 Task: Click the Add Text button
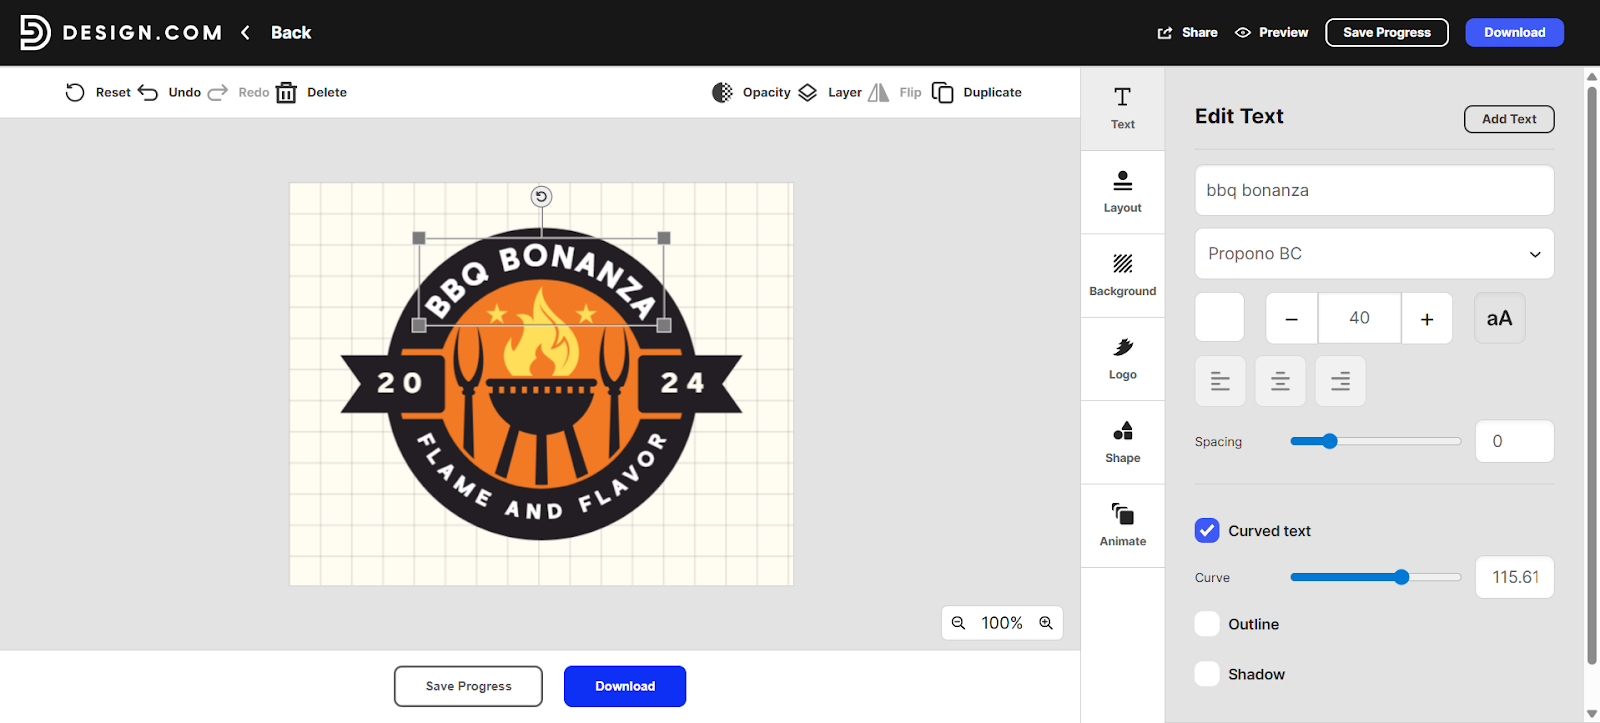(1509, 119)
